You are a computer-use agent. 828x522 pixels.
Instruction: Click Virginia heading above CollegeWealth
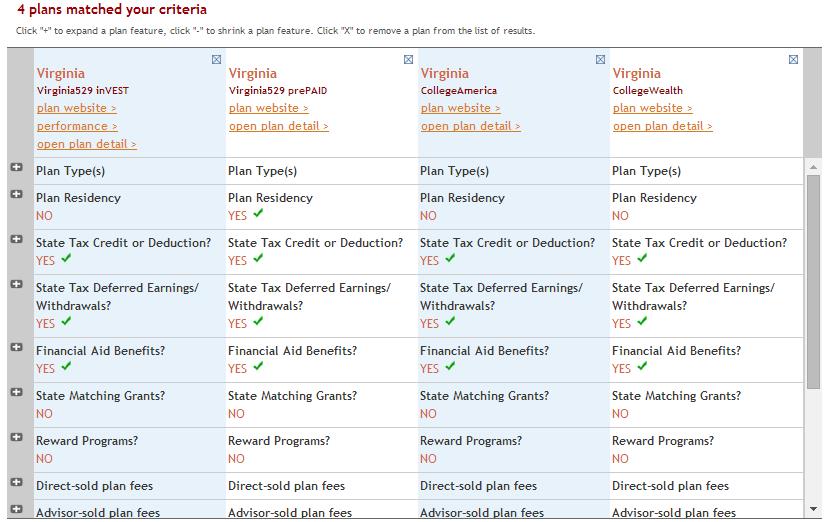[x=636, y=73]
